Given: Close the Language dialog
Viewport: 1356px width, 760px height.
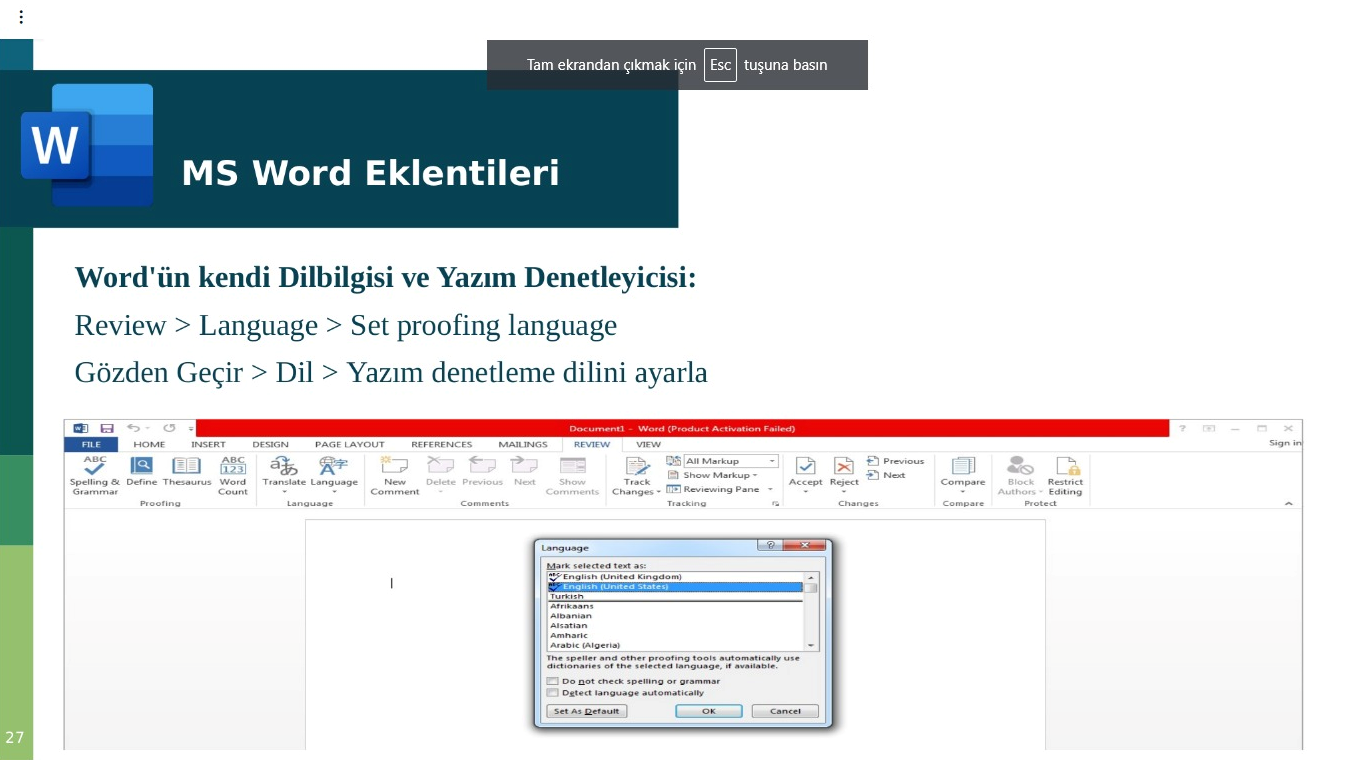Looking at the screenshot, I should pyautogui.click(x=805, y=545).
